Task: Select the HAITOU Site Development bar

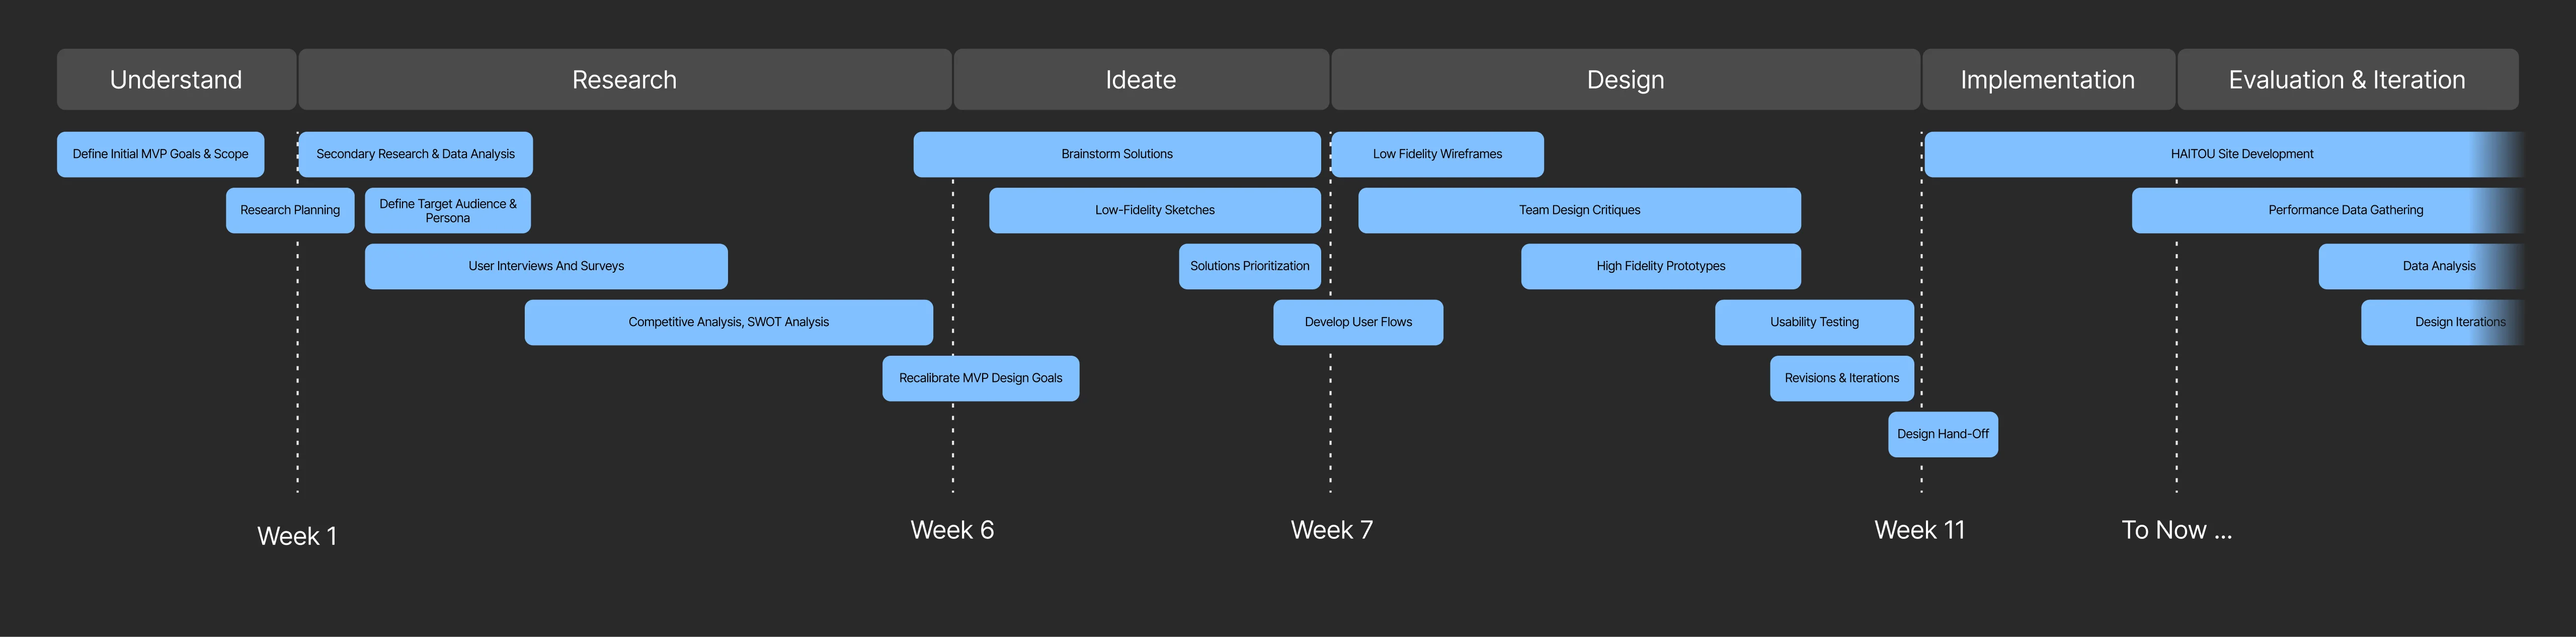Action: 2224,154
